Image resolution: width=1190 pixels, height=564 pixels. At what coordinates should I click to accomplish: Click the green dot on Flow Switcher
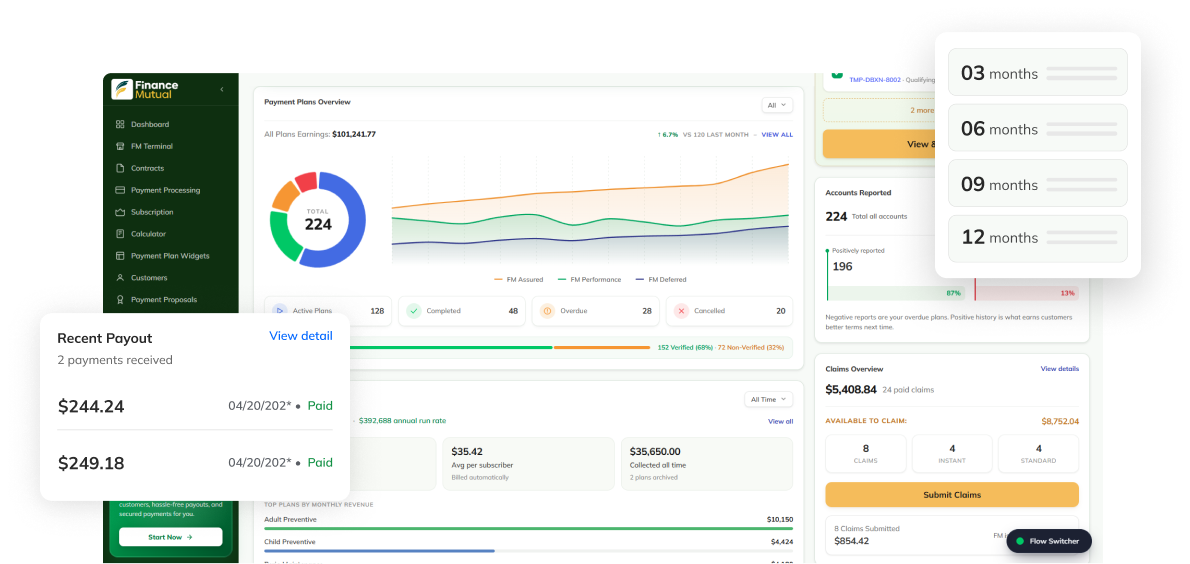coord(1020,541)
